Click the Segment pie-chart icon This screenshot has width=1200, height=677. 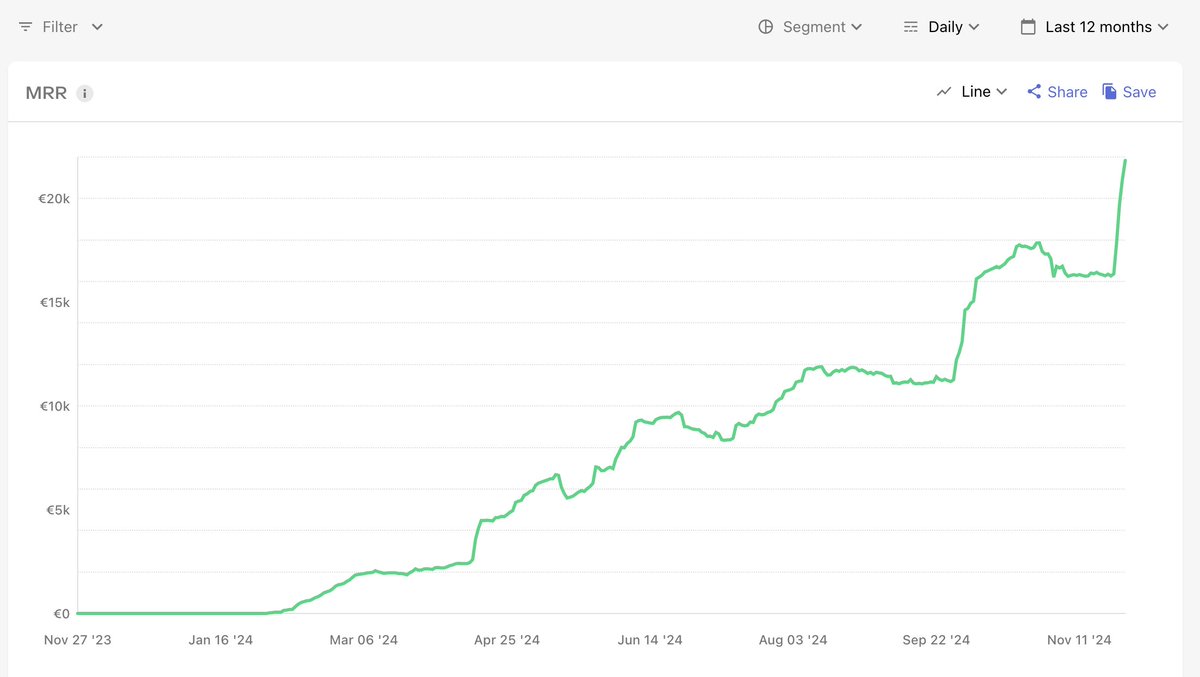(x=766, y=27)
